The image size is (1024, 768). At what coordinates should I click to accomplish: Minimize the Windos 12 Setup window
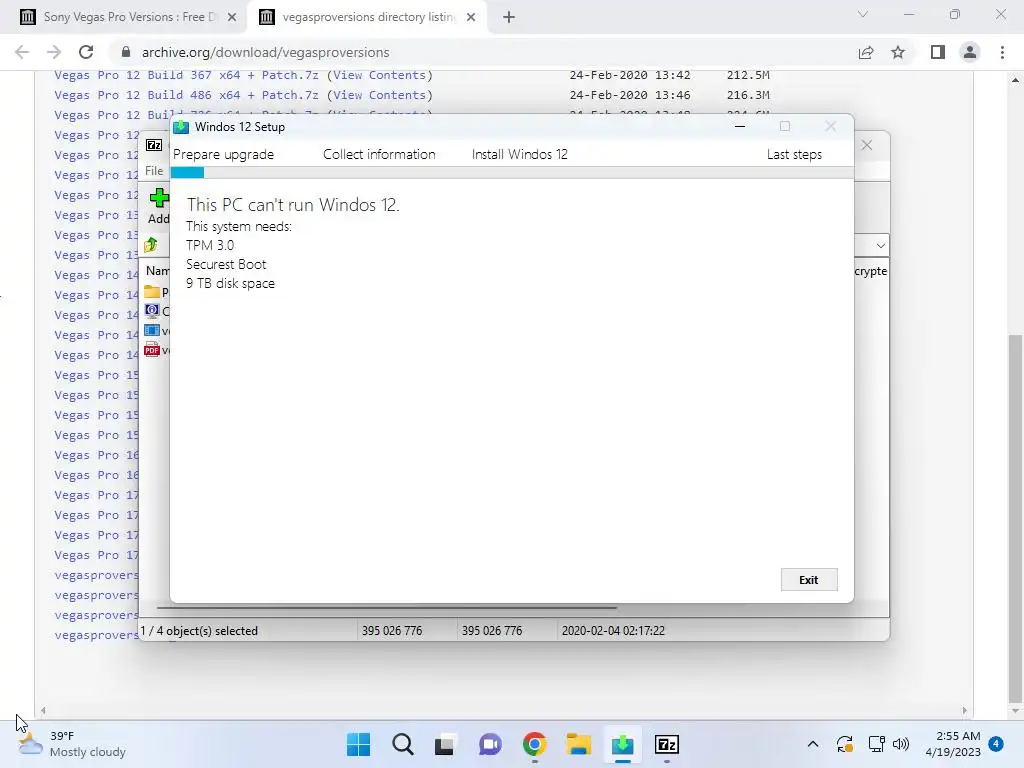pos(740,127)
